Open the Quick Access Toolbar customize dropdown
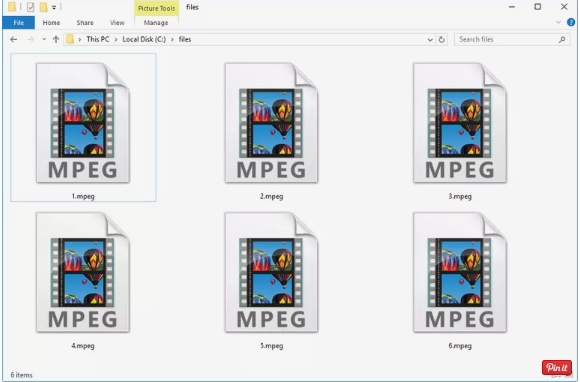The width and height of the screenshot is (580, 382). click(54, 7)
